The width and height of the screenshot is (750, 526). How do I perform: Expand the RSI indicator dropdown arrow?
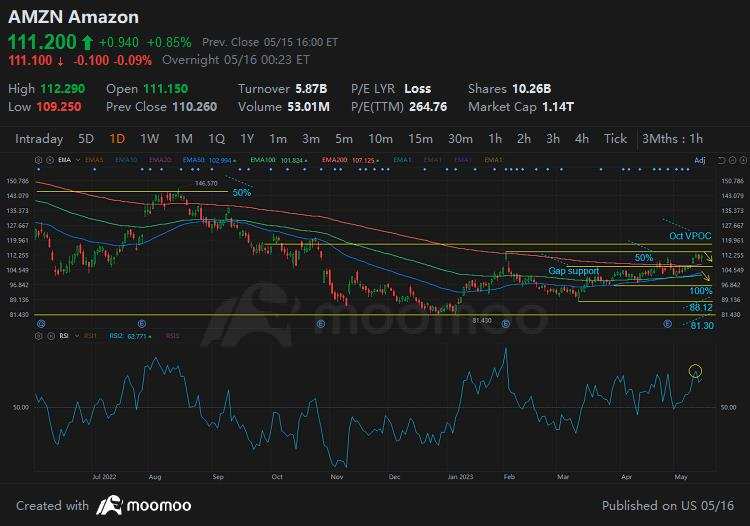[x=77, y=336]
